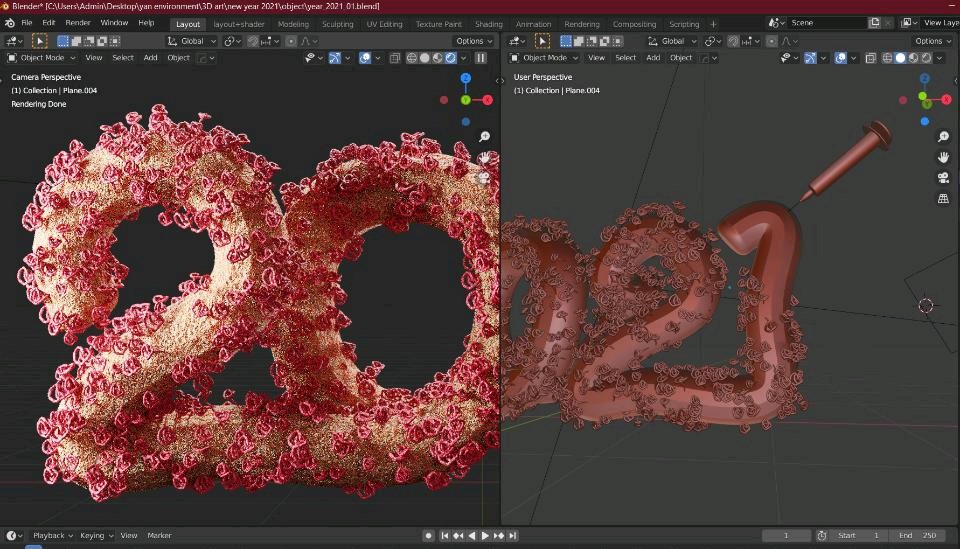Enable proportional editing in the left viewport
The image size is (960, 549).
coord(291,41)
